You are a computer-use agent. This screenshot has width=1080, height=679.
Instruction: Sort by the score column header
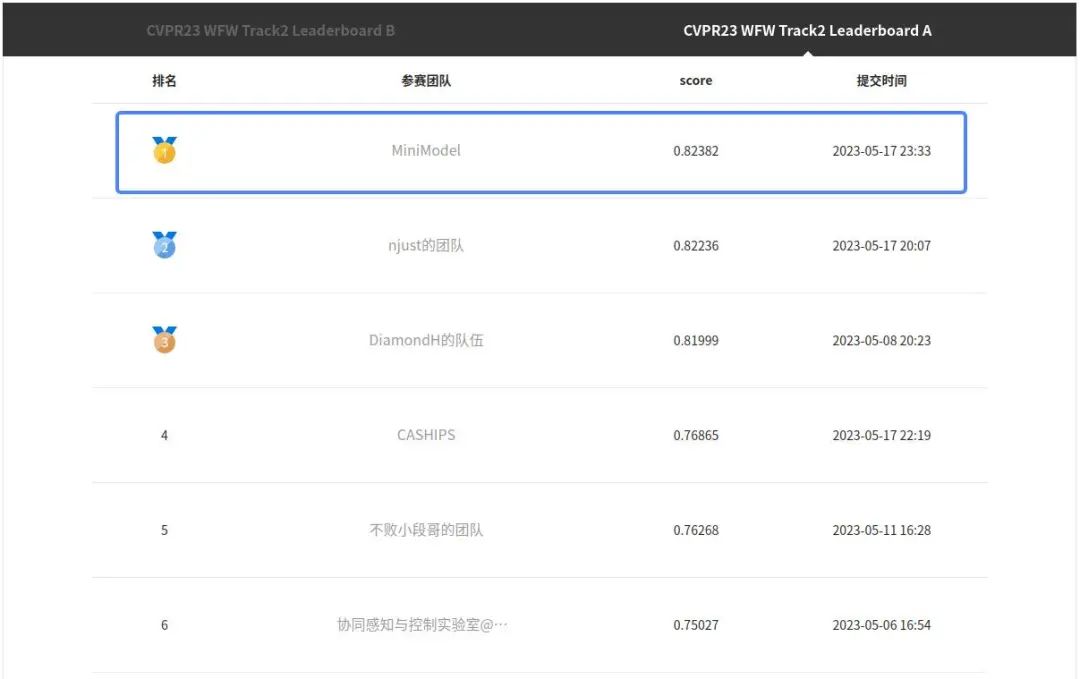696,81
